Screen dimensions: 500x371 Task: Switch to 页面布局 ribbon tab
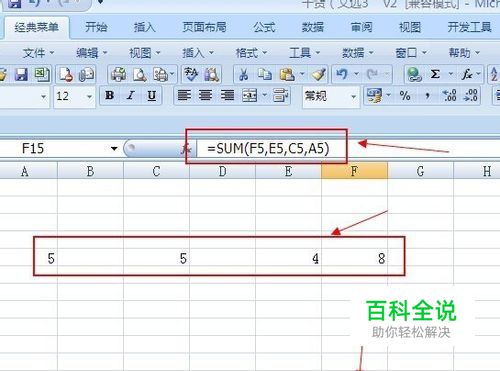pyautogui.click(x=204, y=27)
